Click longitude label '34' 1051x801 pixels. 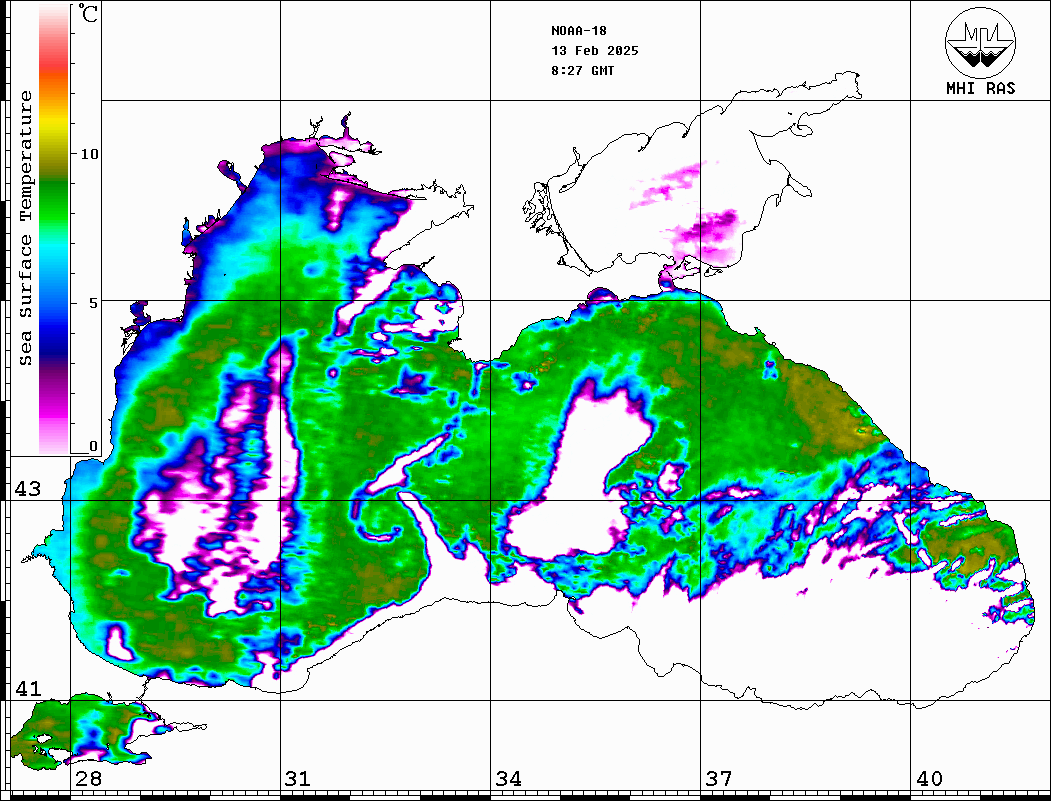point(508,778)
